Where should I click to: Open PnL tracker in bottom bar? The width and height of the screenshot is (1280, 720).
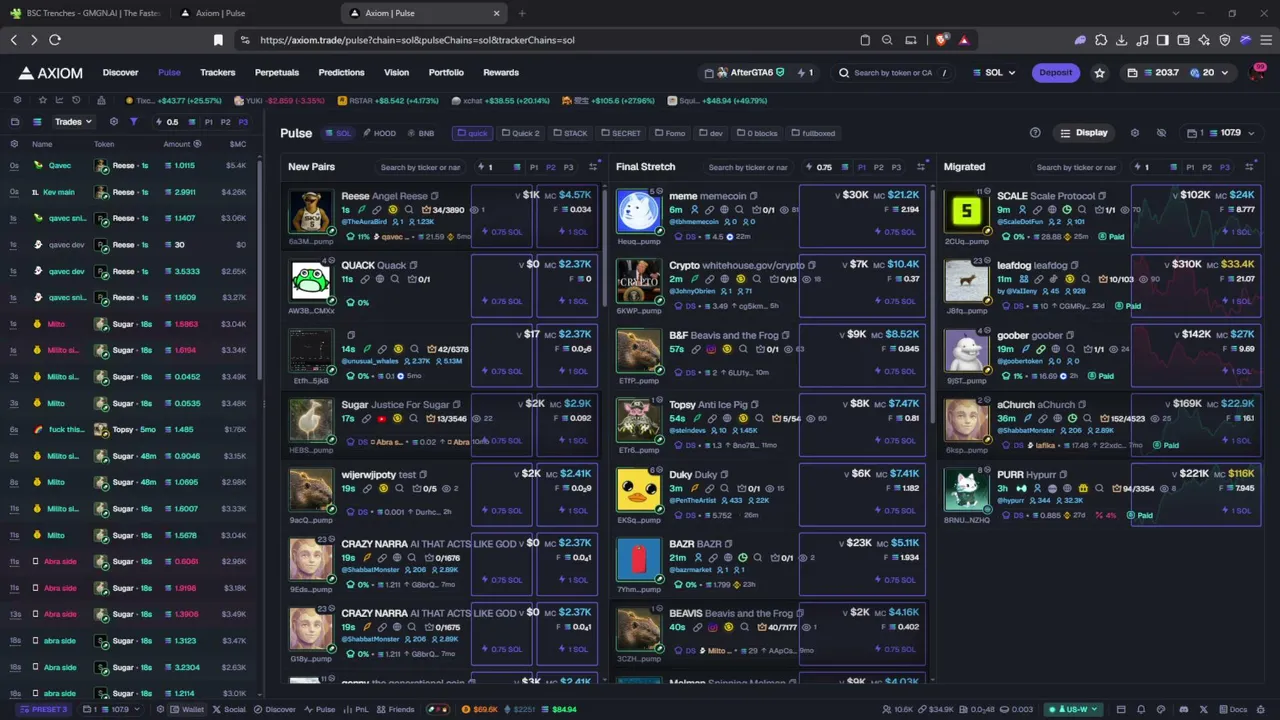pyautogui.click(x=356, y=709)
